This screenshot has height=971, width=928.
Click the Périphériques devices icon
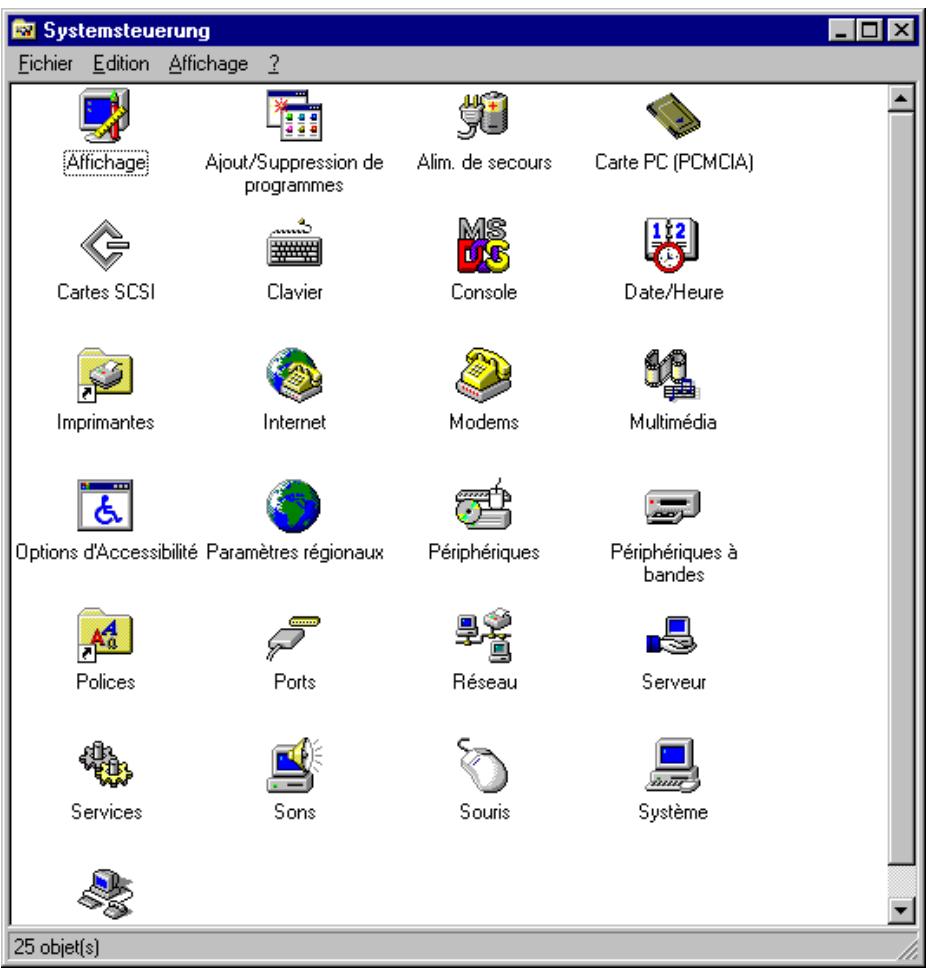coord(484,504)
